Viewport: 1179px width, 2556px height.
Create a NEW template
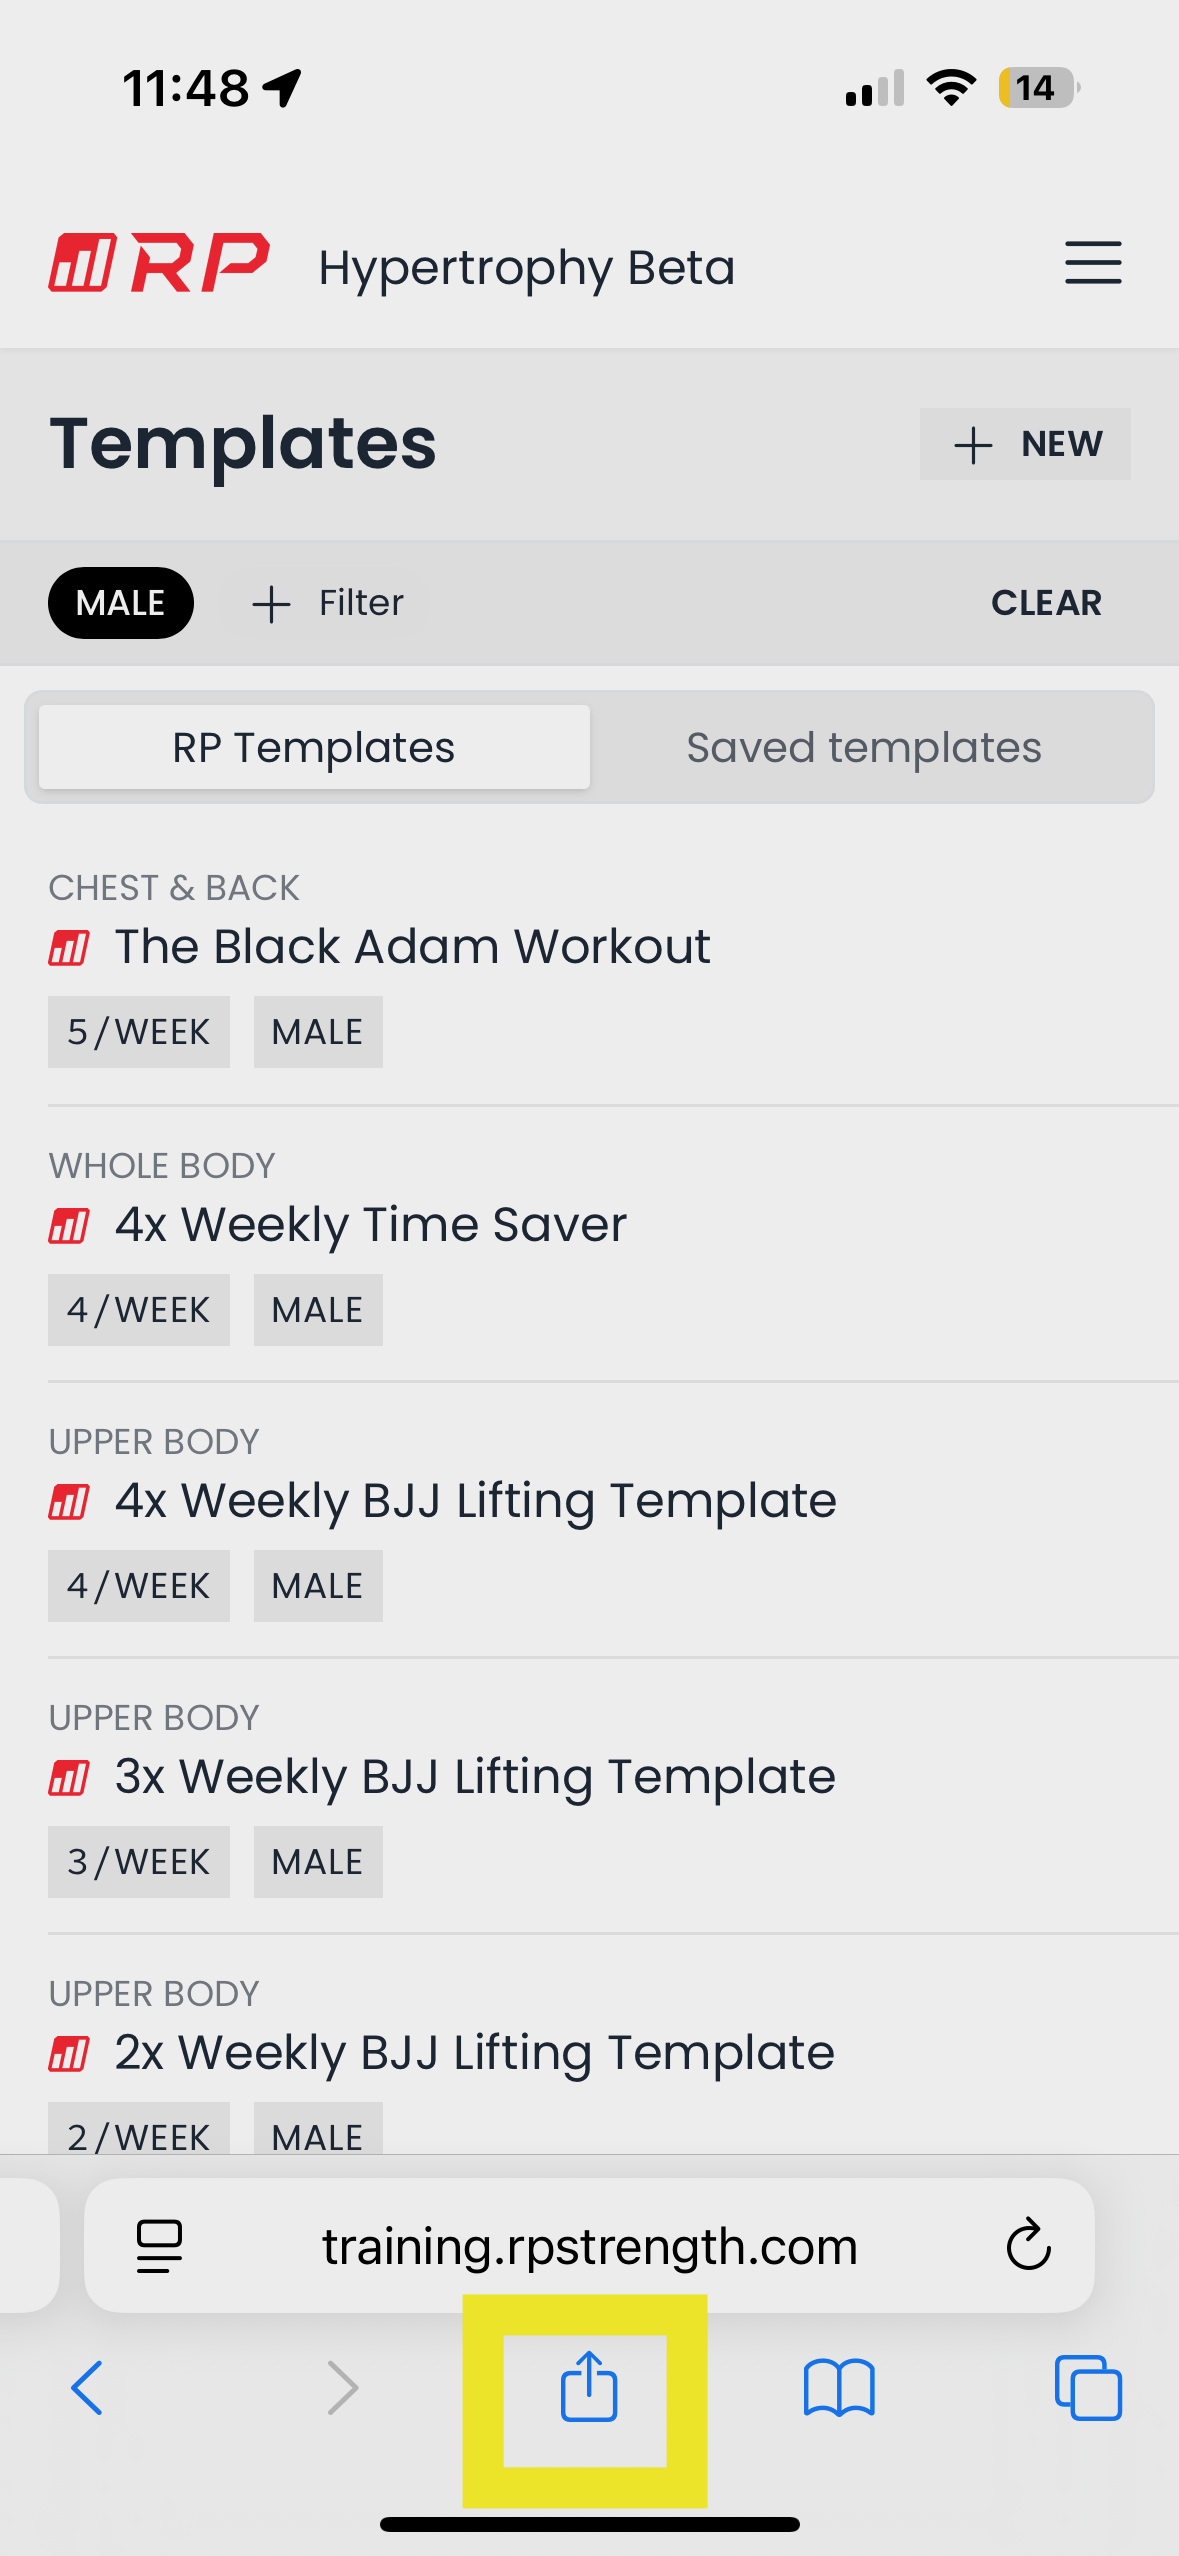1025,444
